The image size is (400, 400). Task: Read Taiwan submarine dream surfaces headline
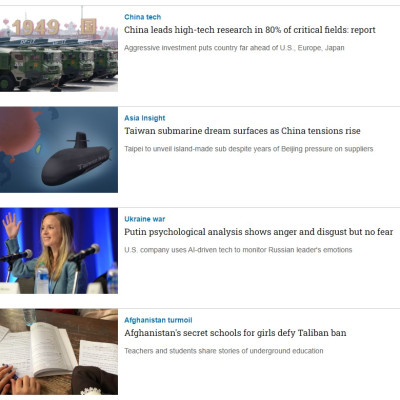coord(242,131)
